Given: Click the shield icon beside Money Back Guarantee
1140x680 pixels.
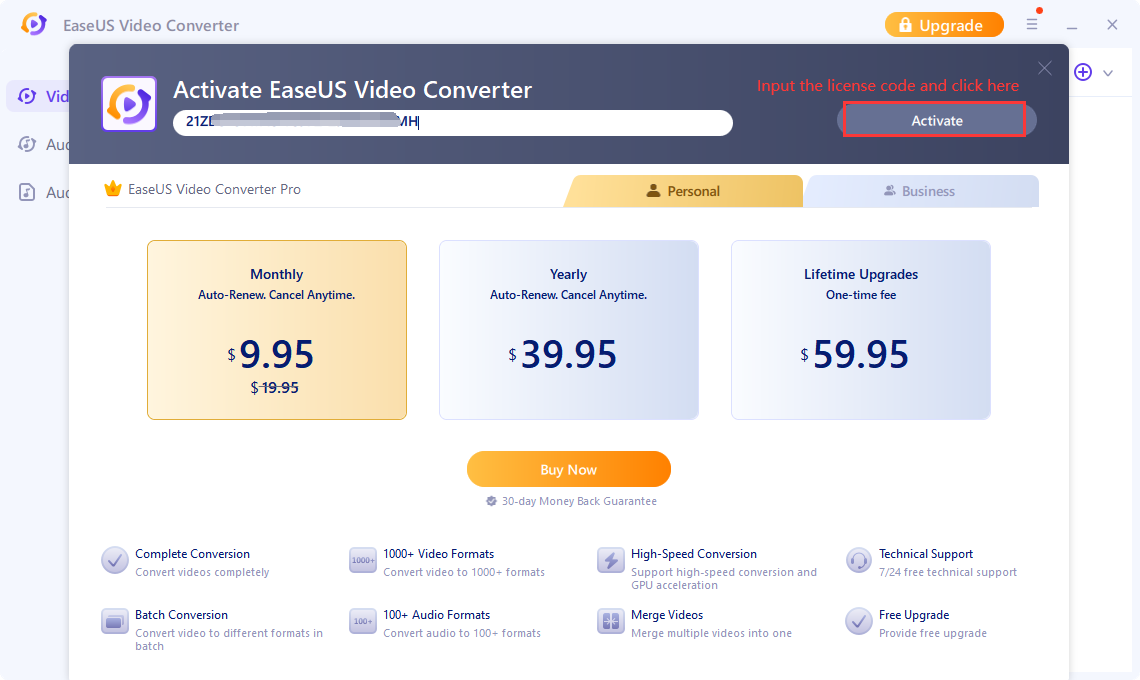Looking at the screenshot, I should (x=491, y=501).
